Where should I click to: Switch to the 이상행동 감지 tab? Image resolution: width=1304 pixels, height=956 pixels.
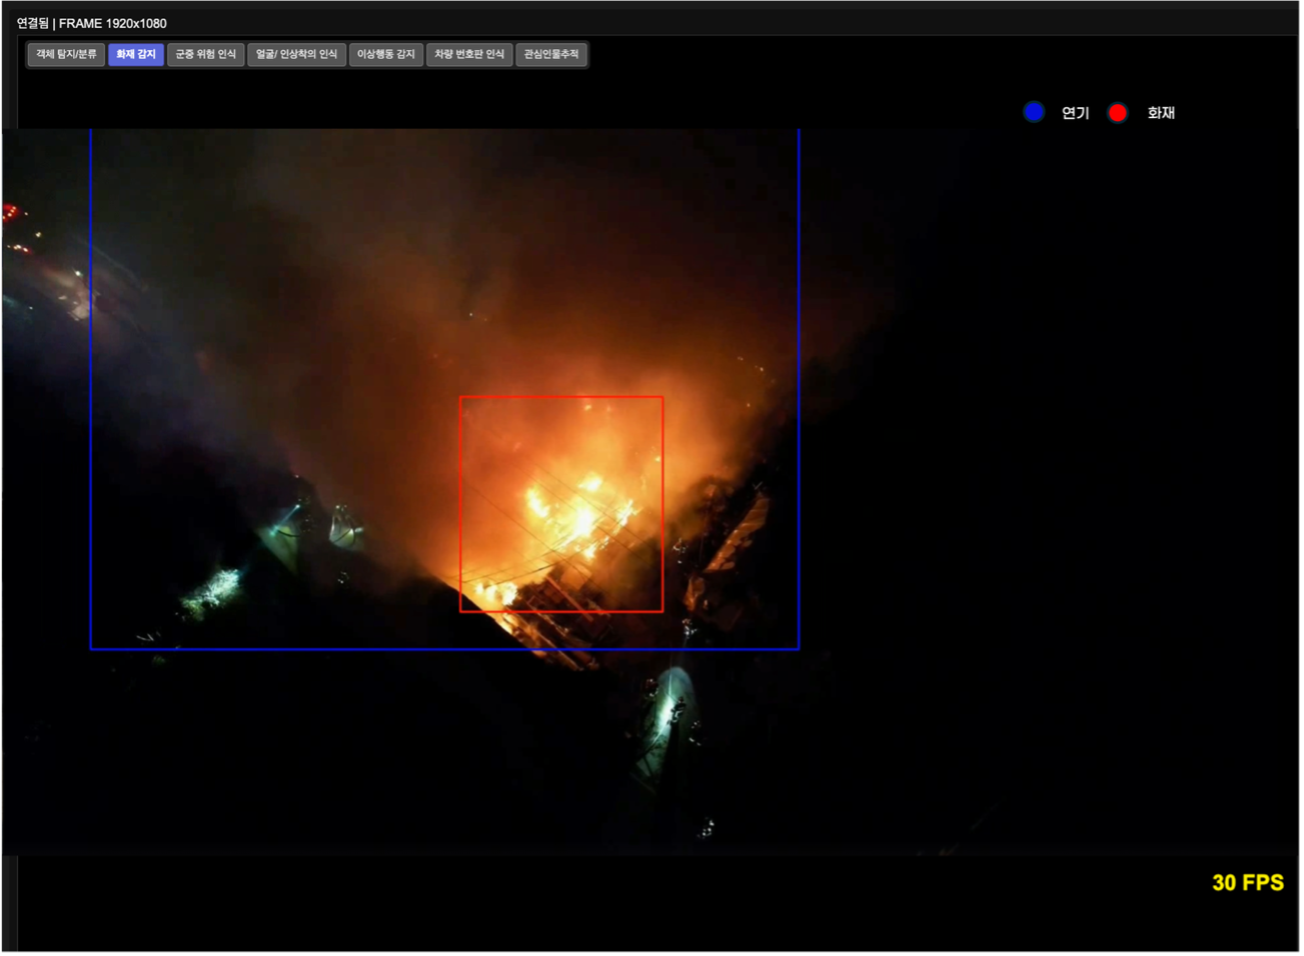(x=386, y=54)
